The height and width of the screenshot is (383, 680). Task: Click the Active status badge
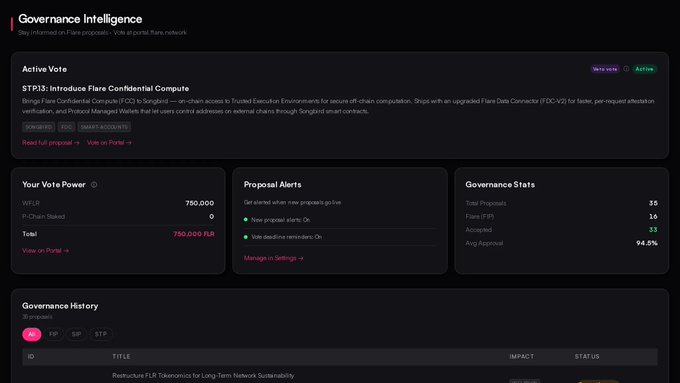pos(644,69)
